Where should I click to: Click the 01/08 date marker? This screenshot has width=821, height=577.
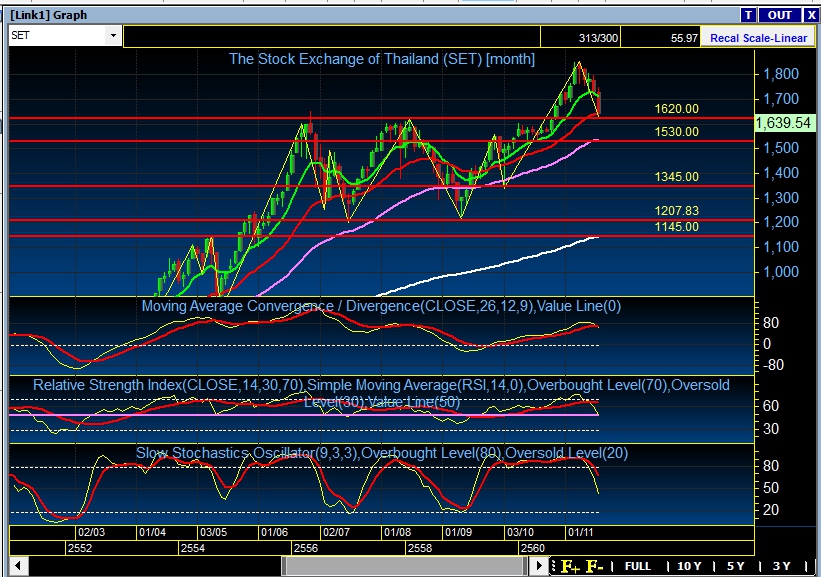[397, 532]
